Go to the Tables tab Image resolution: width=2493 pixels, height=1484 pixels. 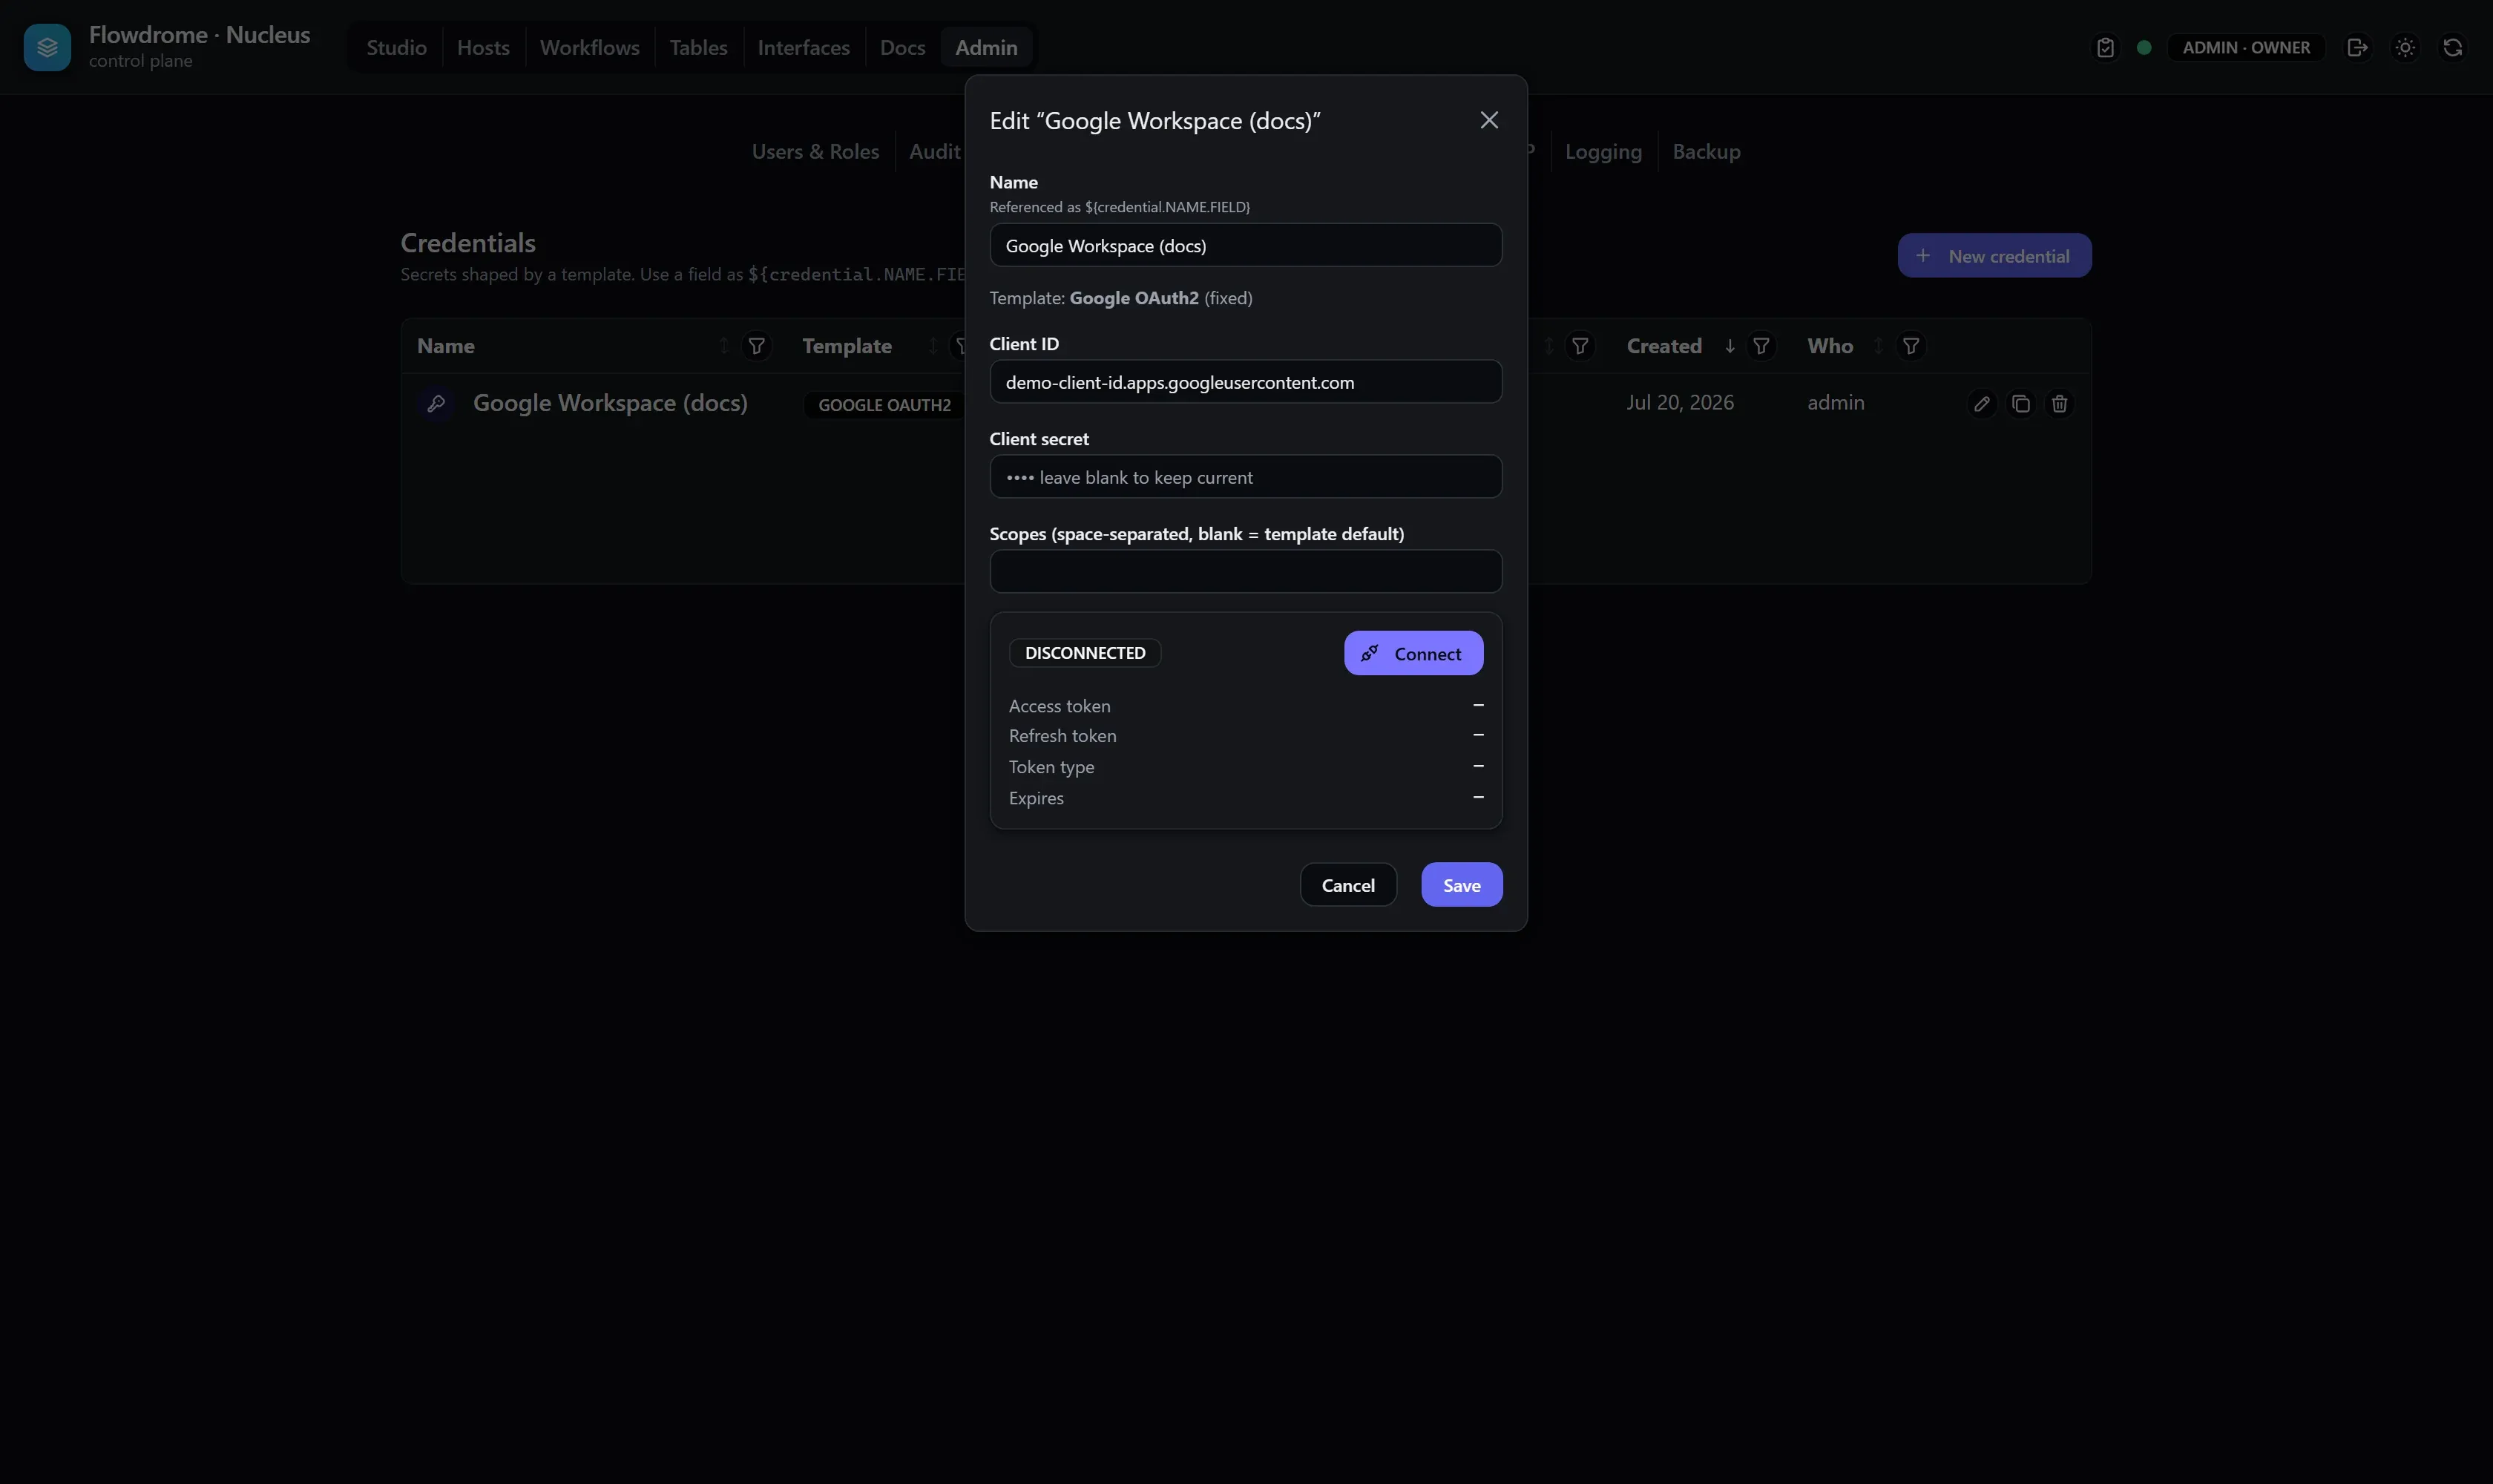point(698,47)
